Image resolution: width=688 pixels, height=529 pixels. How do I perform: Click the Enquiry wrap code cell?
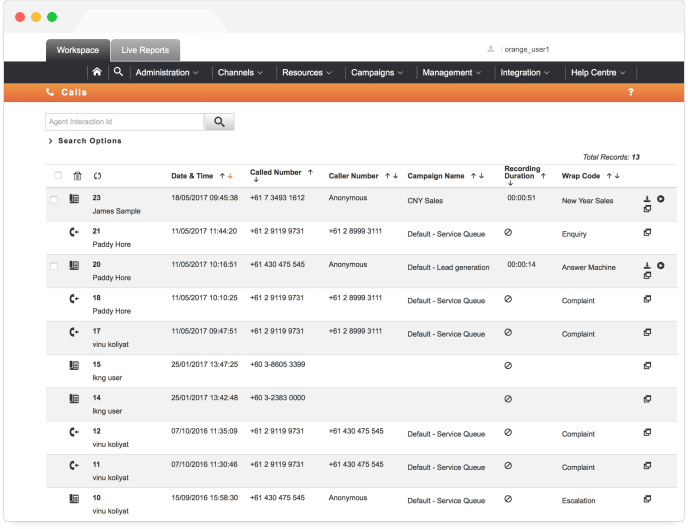pyautogui.click(x=574, y=234)
